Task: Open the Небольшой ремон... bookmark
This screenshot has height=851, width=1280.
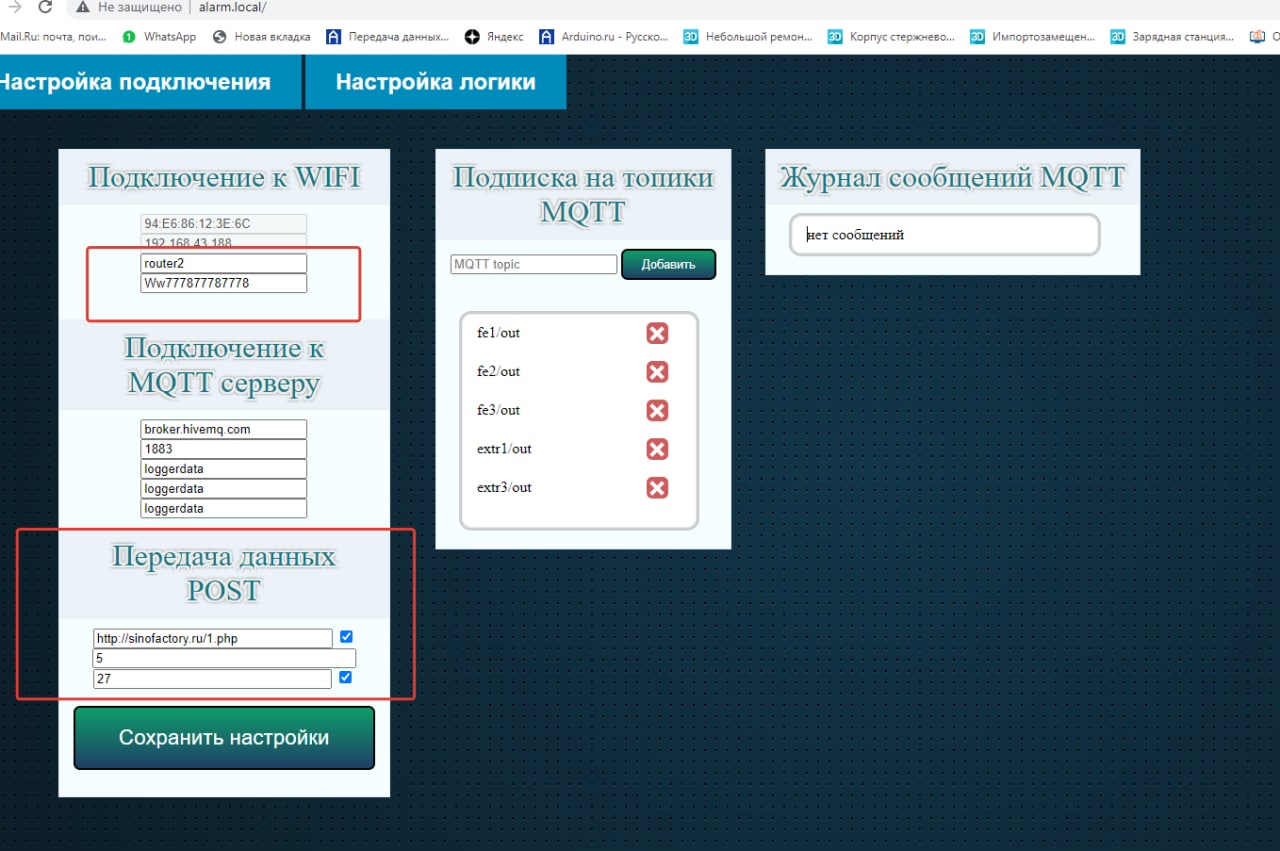Action: click(x=748, y=37)
